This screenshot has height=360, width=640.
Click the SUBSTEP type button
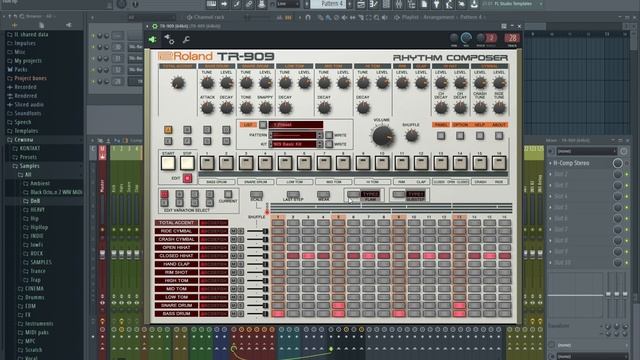[x=399, y=194]
